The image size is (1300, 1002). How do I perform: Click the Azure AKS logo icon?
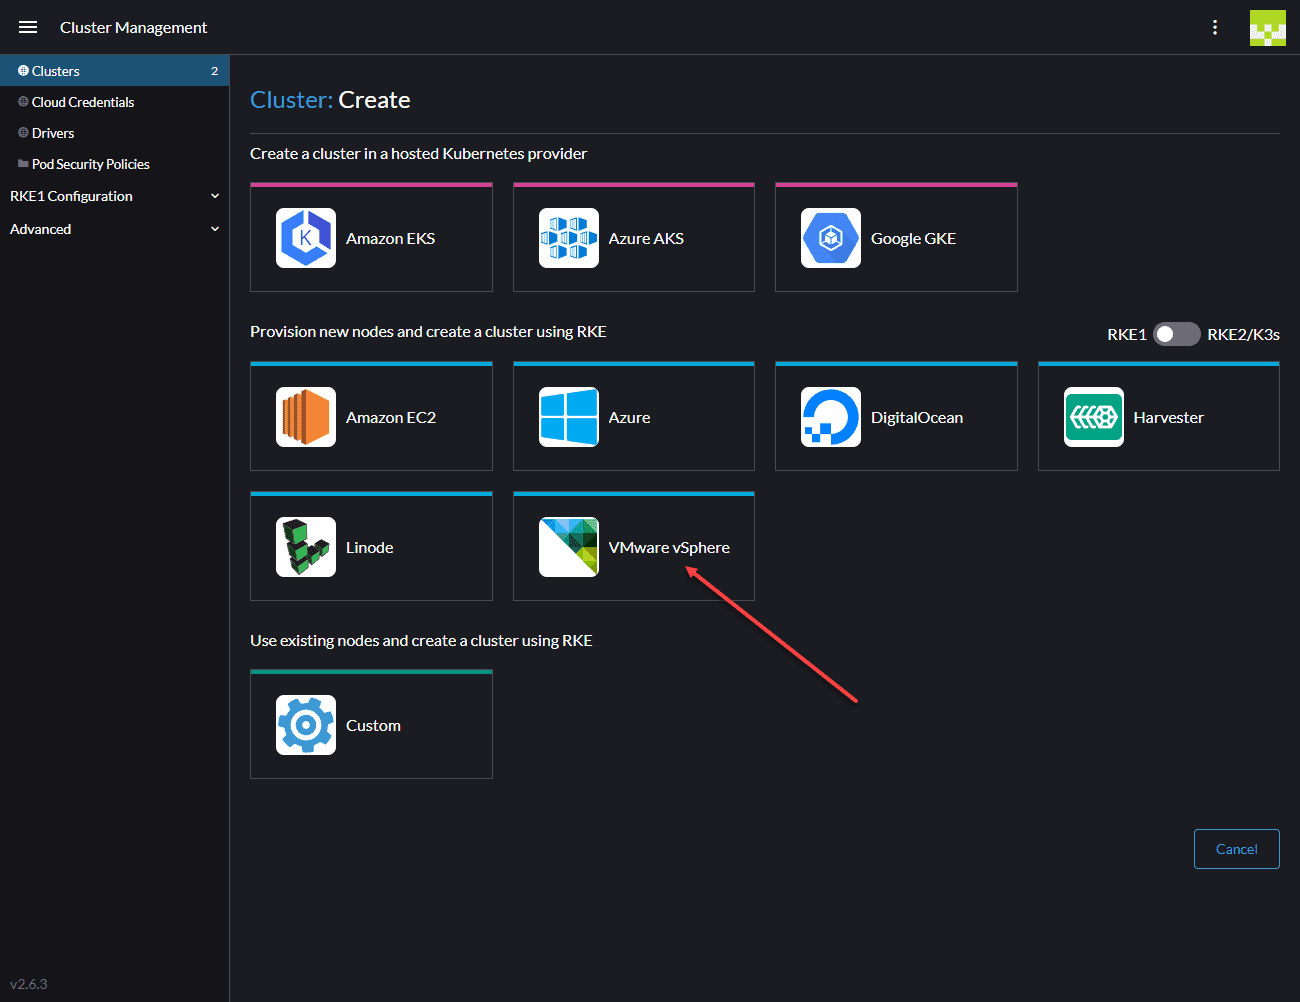(569, 238)
